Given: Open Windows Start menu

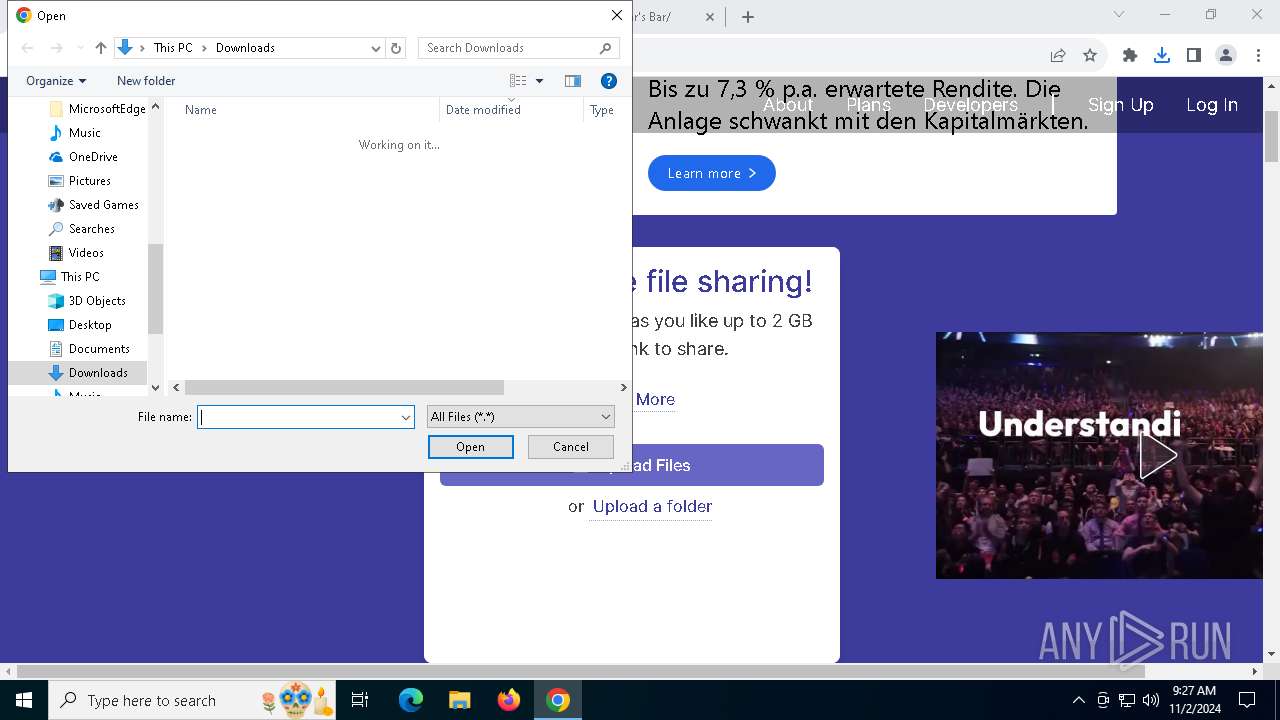Looking at the screenshot, I should click(24, 700).
